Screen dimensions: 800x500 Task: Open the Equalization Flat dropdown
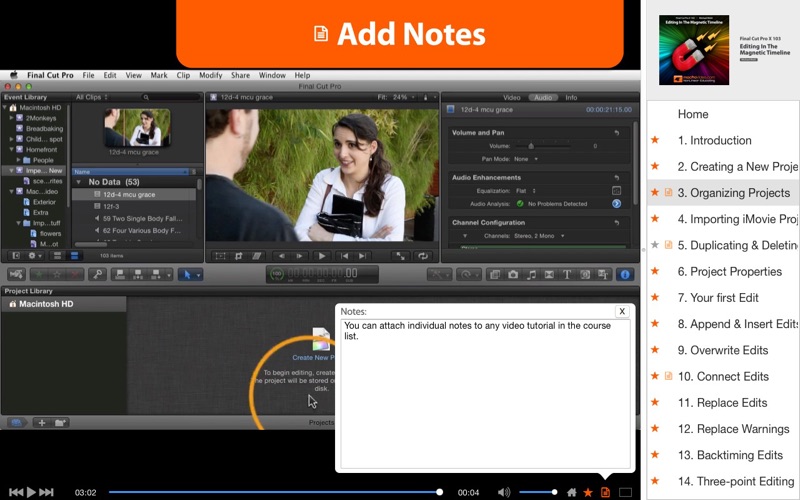coord(526,191)
